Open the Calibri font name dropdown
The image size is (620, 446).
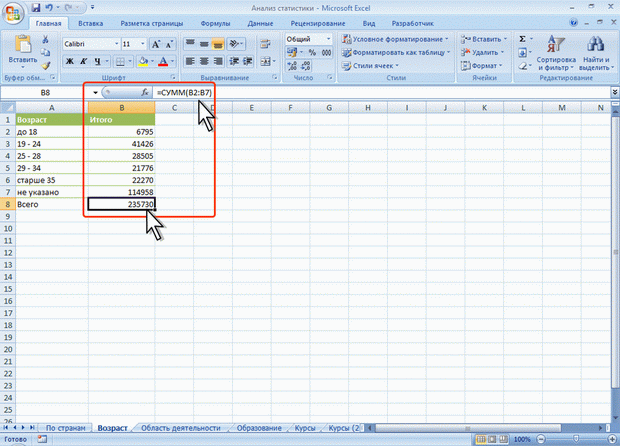[x=117, y=44]
